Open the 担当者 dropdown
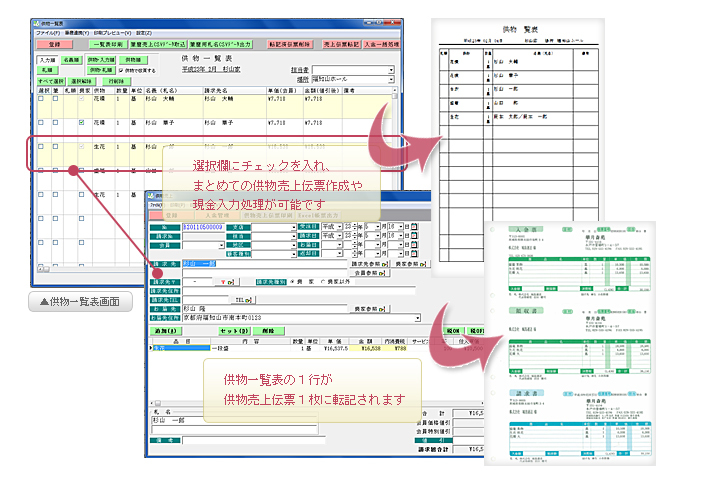This screenshot has height=482, width=715. [391, 70]
